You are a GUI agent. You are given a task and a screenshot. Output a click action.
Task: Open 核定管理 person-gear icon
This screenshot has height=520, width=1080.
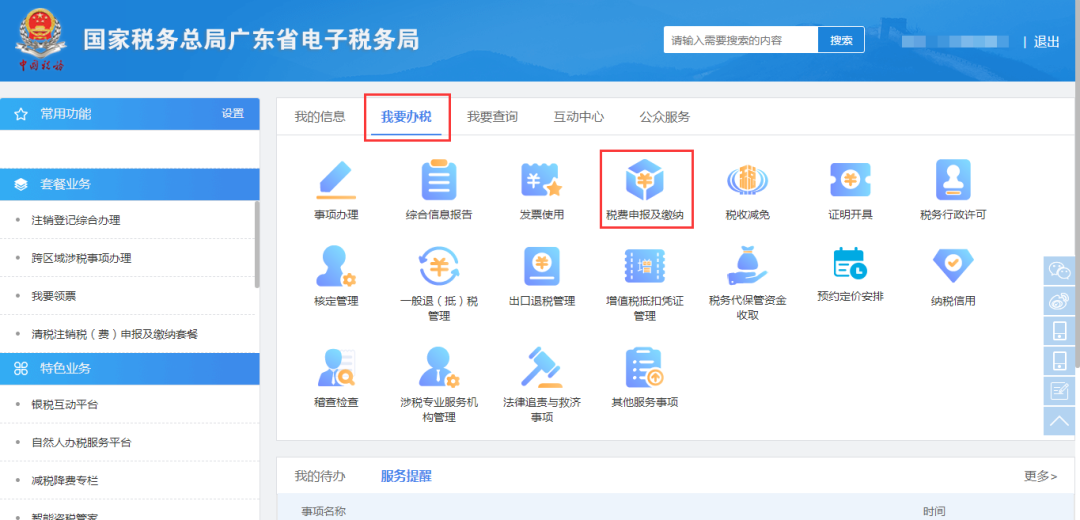[335, 266]
